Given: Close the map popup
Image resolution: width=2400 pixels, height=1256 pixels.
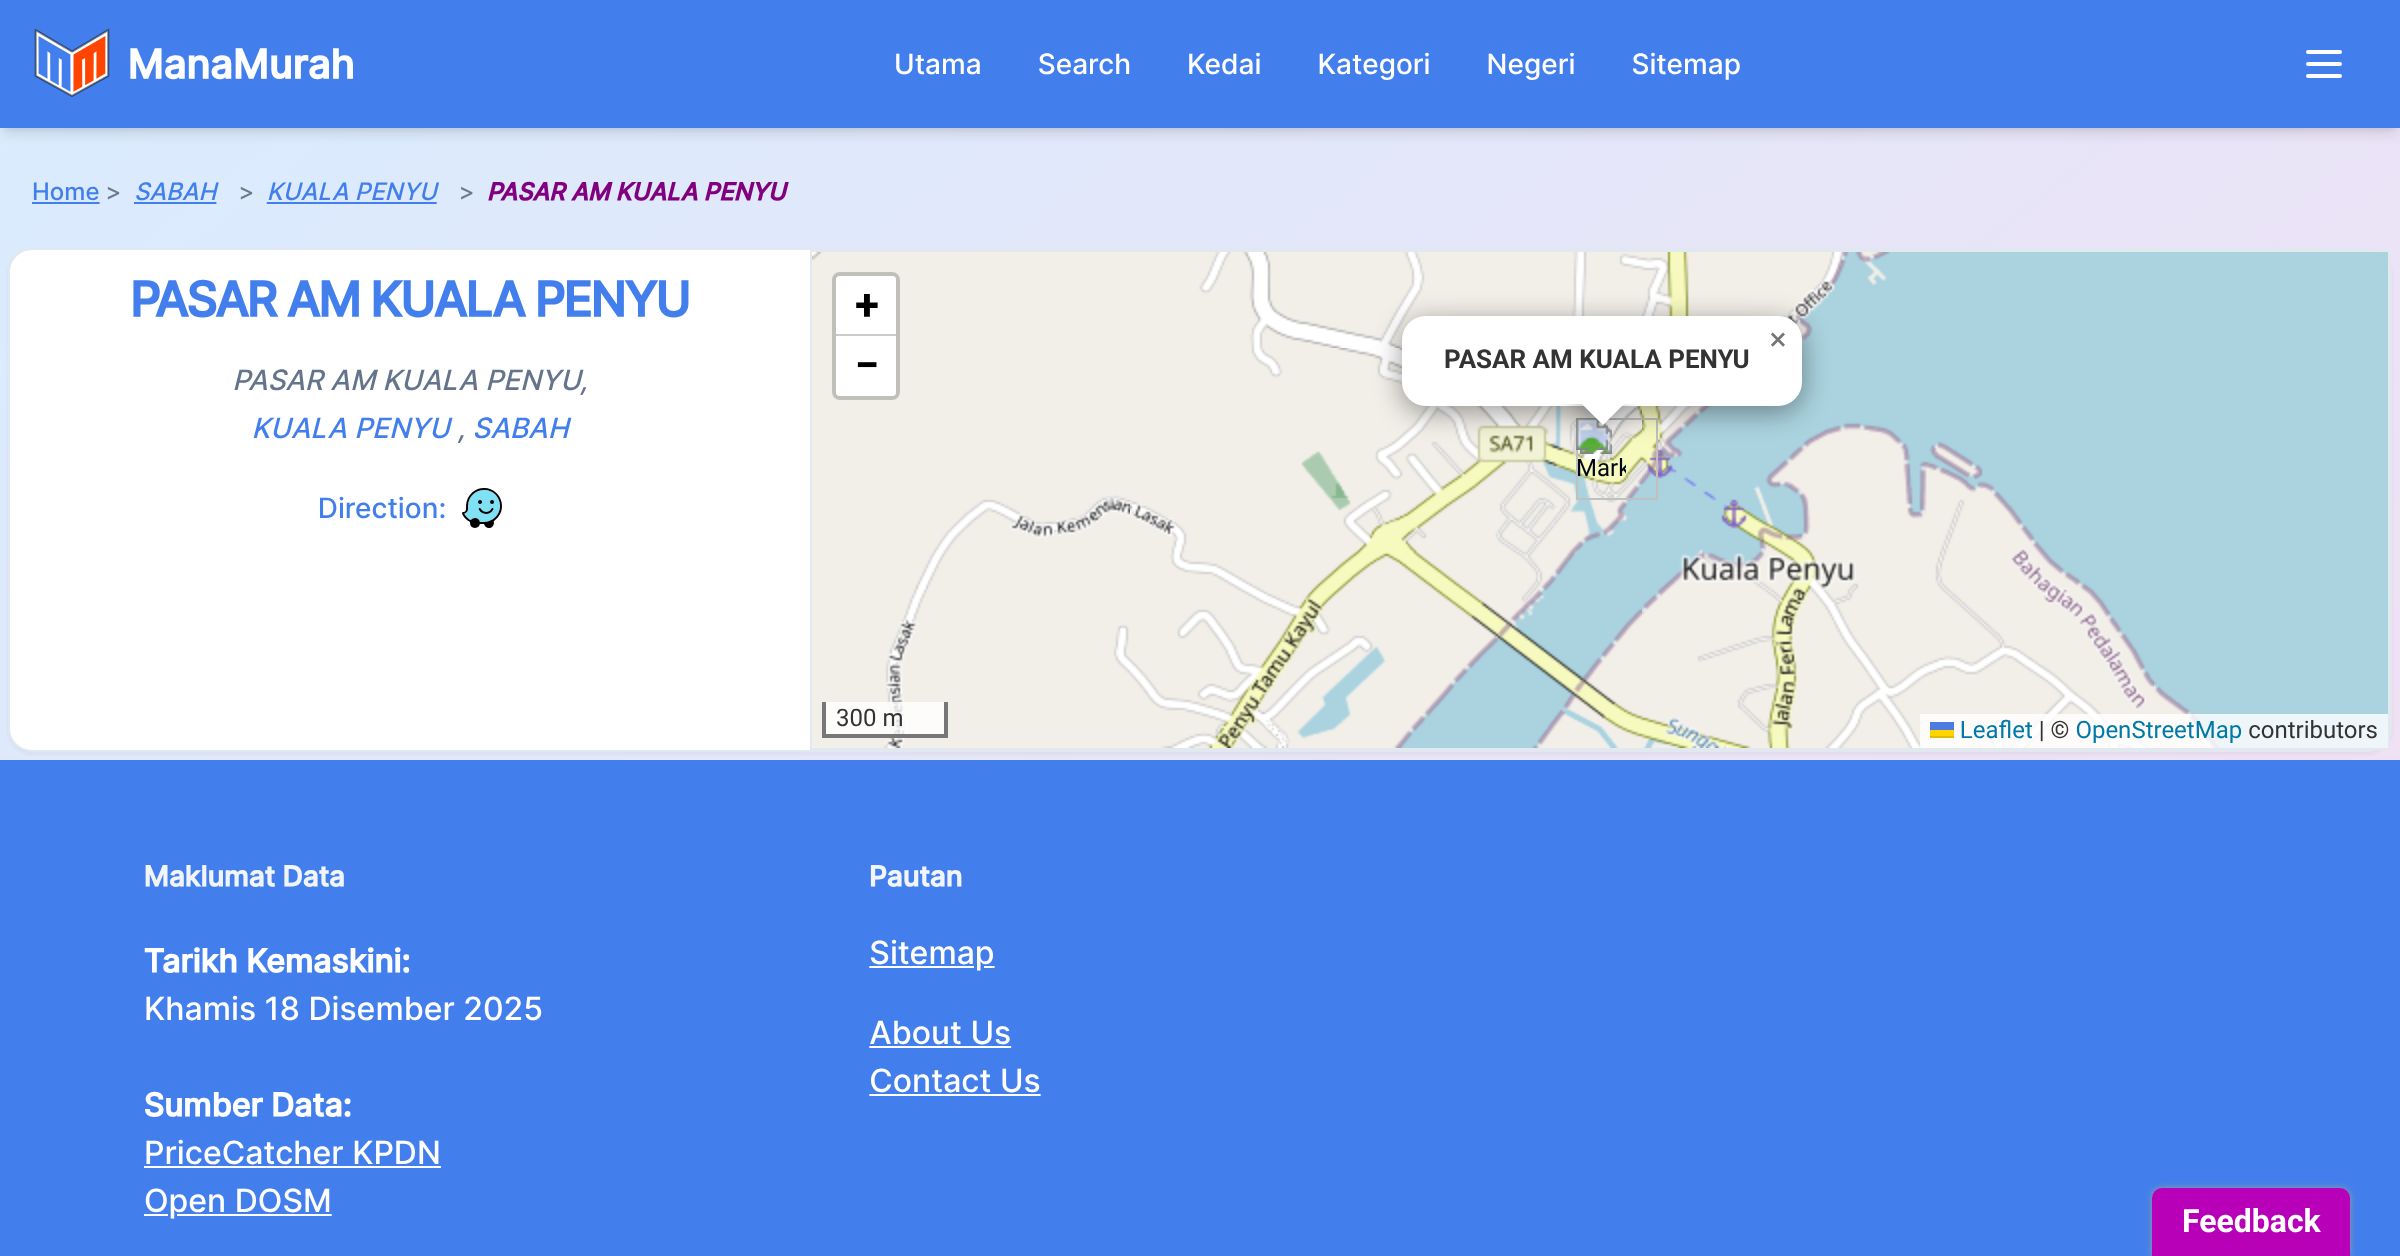Looking at the screenshot, I should (1777, 340).
